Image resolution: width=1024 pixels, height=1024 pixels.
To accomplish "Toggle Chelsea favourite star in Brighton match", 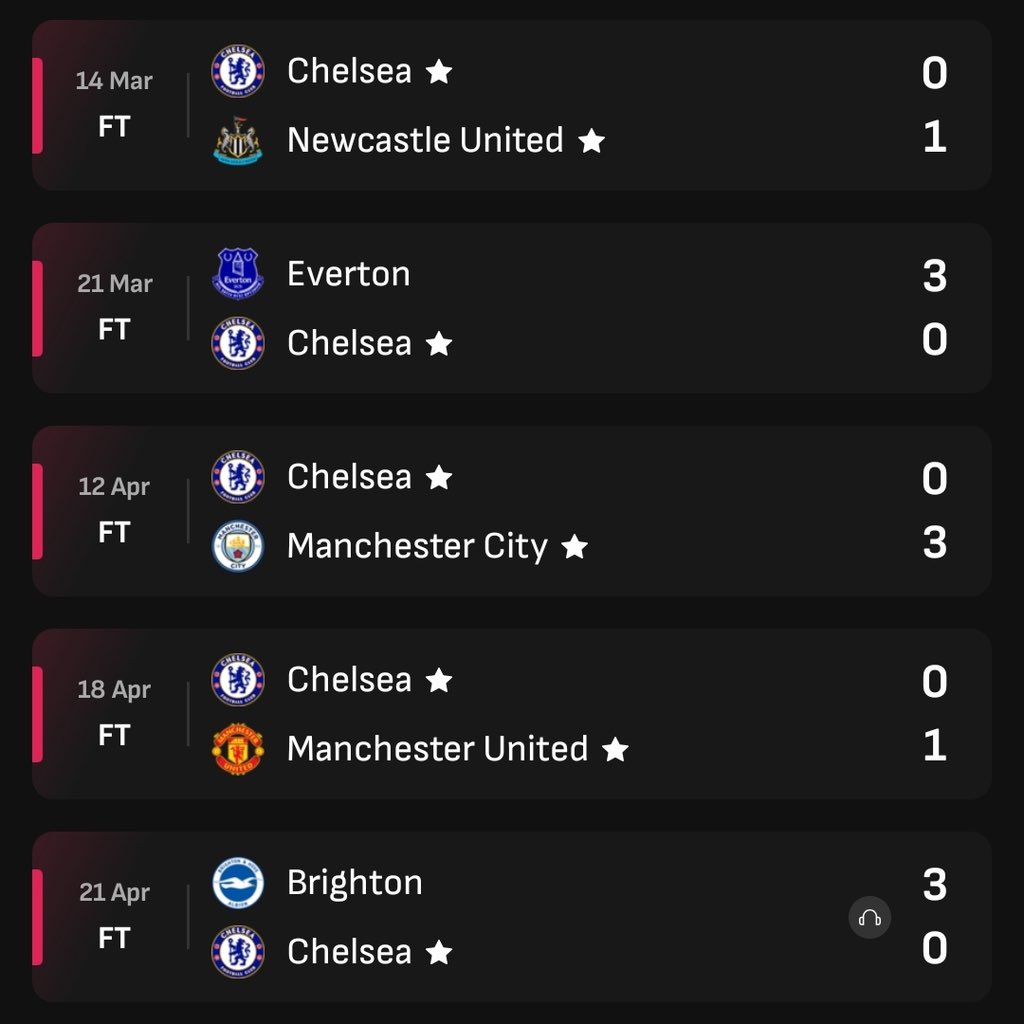I will (x=439, y=952).
